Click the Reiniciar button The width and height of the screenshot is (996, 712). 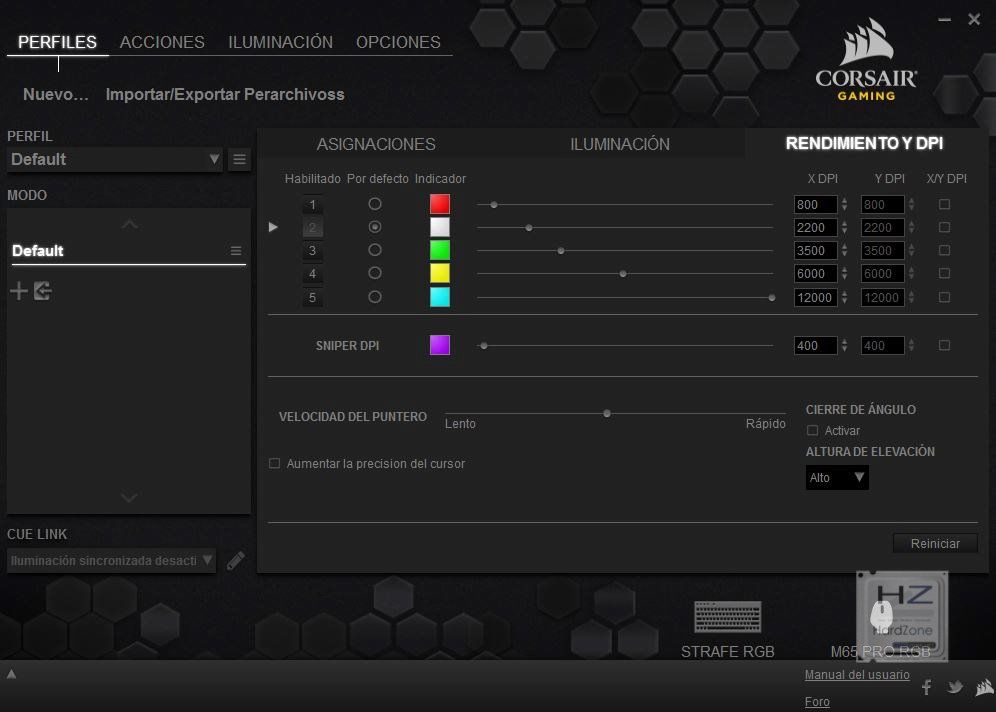coord(935,544)
